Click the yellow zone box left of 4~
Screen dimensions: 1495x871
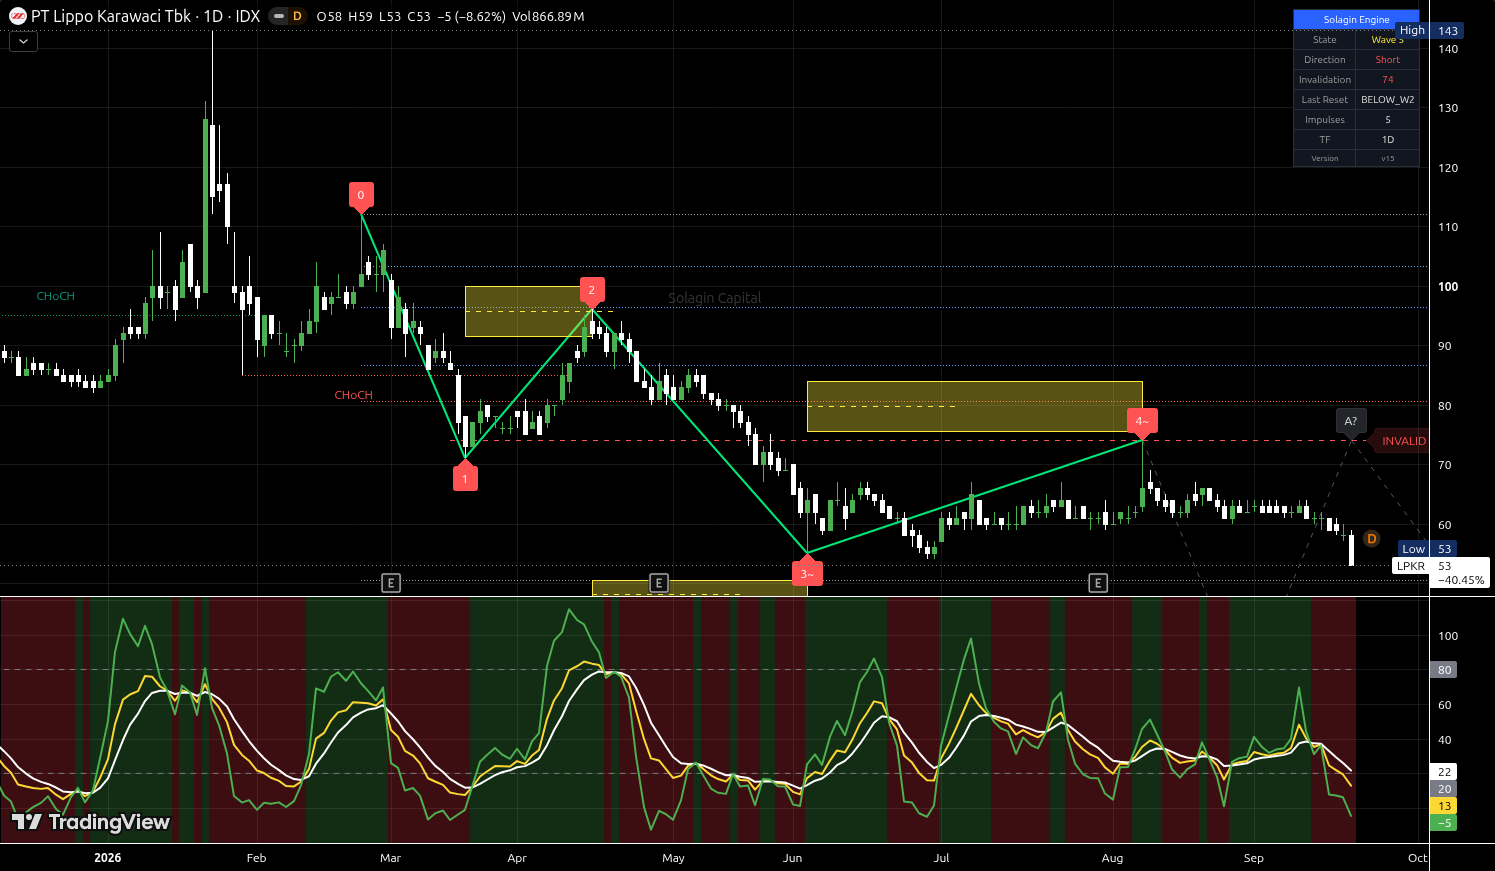pyautogui.click(x=974, y=406)
